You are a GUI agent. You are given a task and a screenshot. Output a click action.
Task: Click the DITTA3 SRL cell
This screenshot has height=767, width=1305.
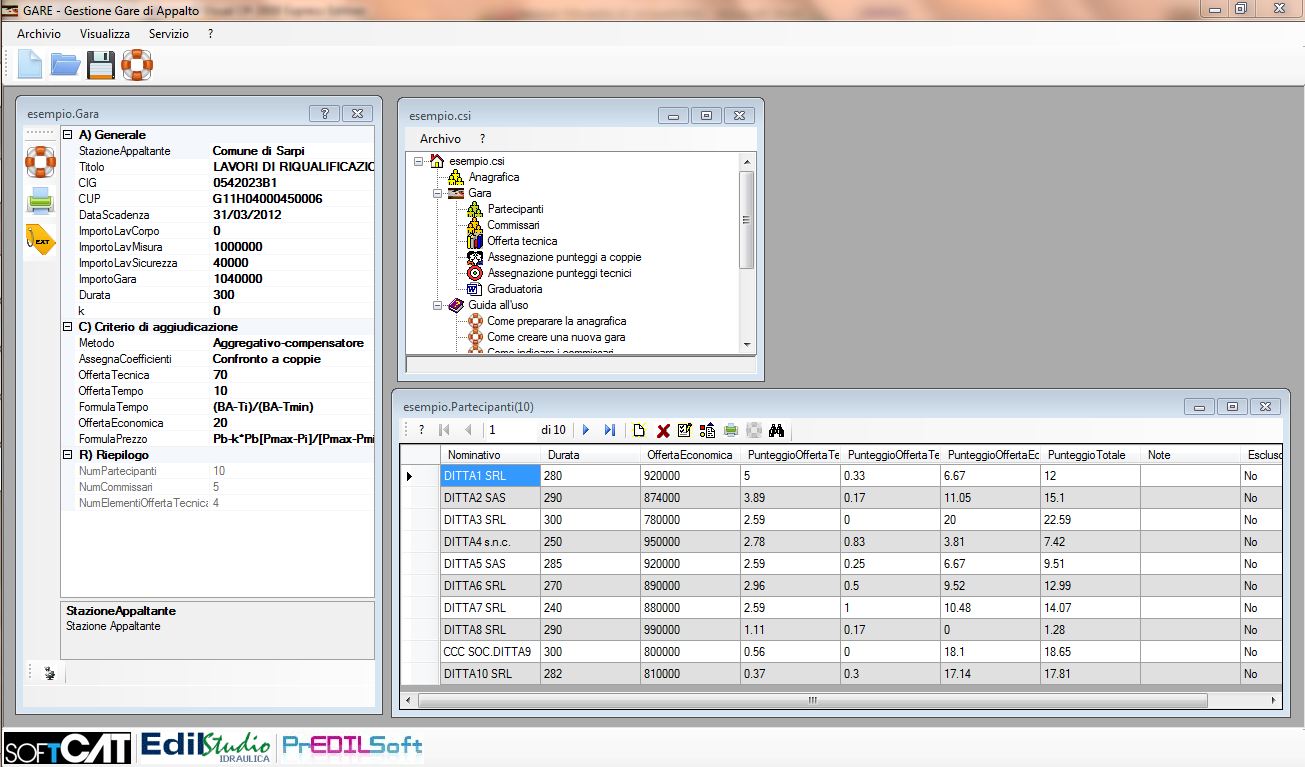click(x=490, y=520)
